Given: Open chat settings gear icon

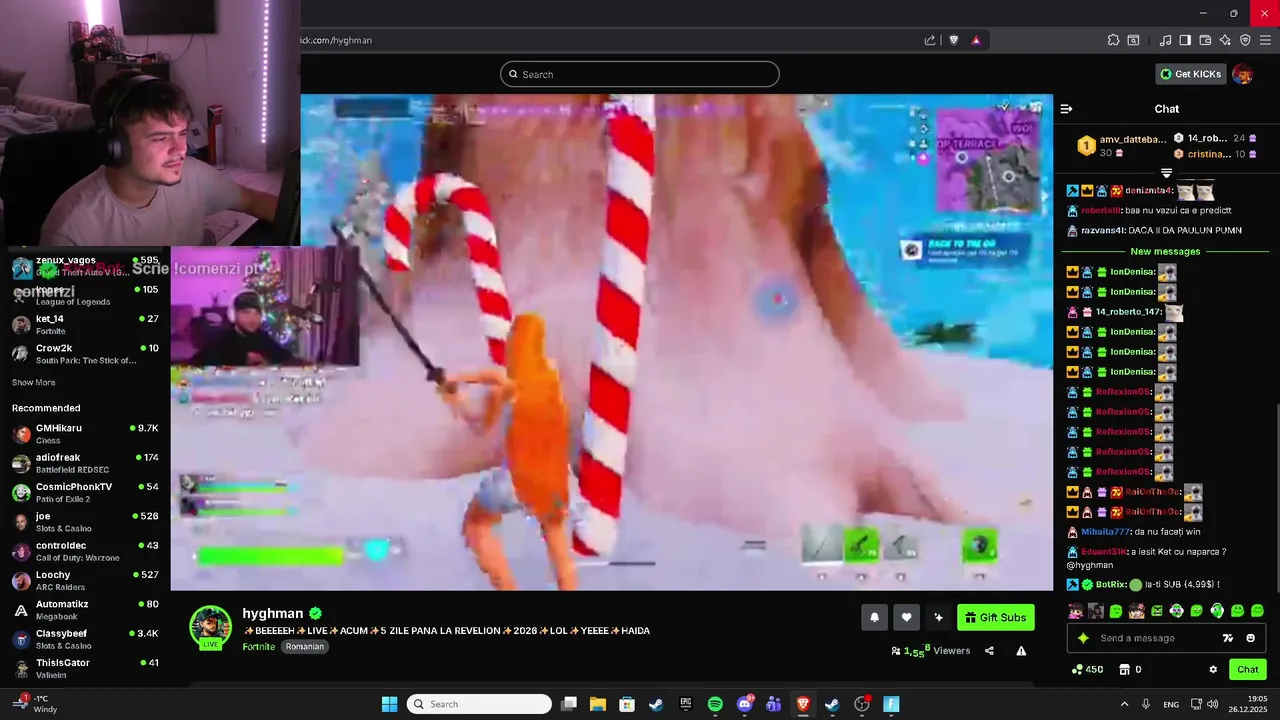Looking at the screenshot, I should (x=1213, y=670).
